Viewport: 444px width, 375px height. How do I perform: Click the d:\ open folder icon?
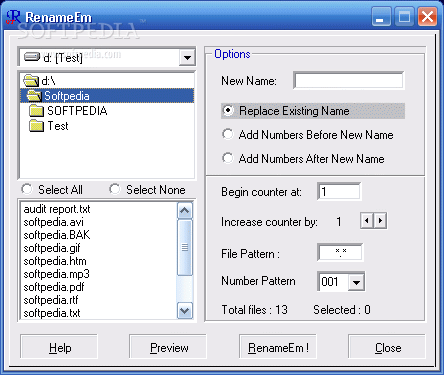(x=31, y=80)
